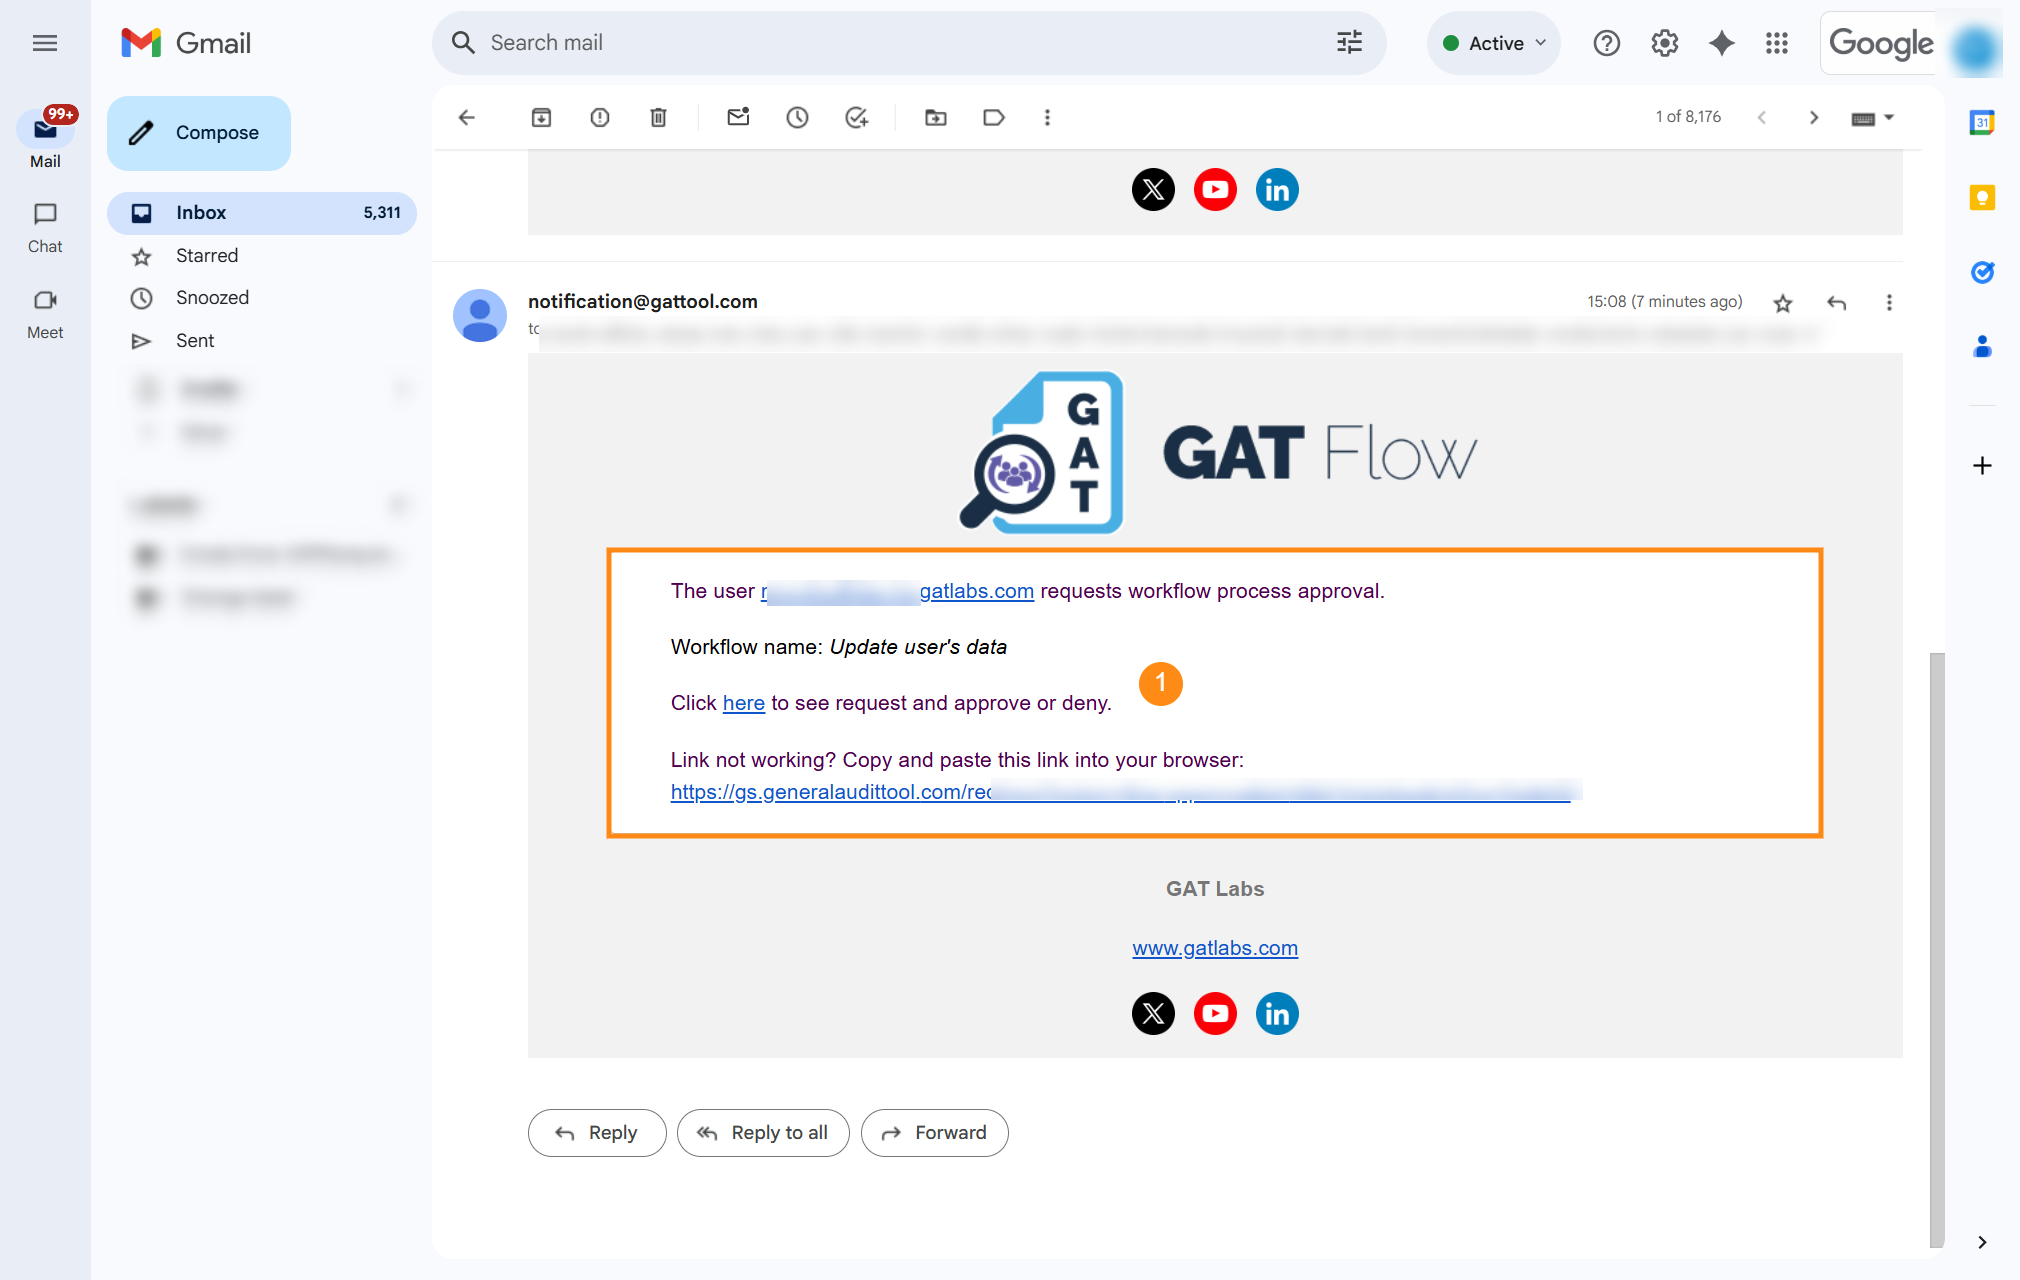Click the Reply button
The image size is (2020, 1280).
coord(597,1133)
